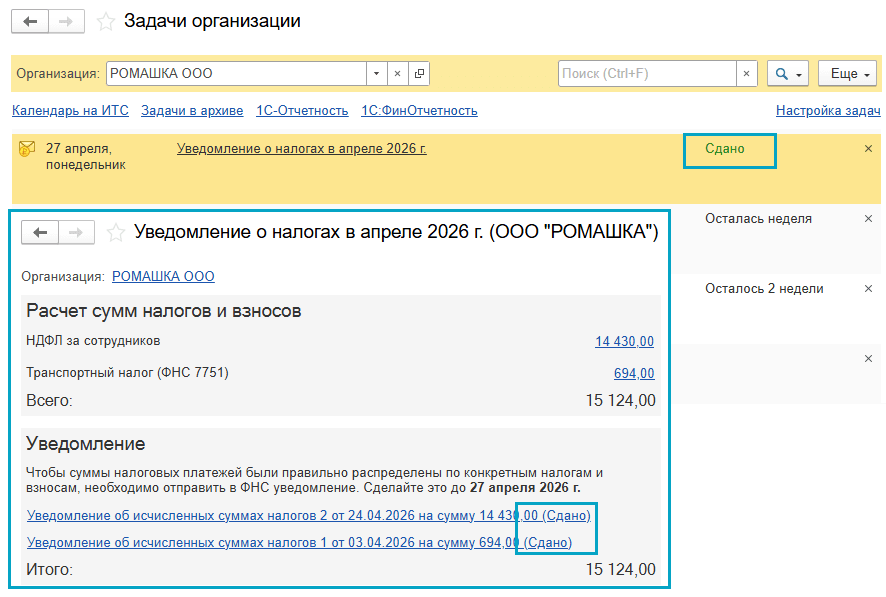Viewport: 886px width, 597px height.
Task: Open Задачи в архиве link
Action: tap(192, 111)
